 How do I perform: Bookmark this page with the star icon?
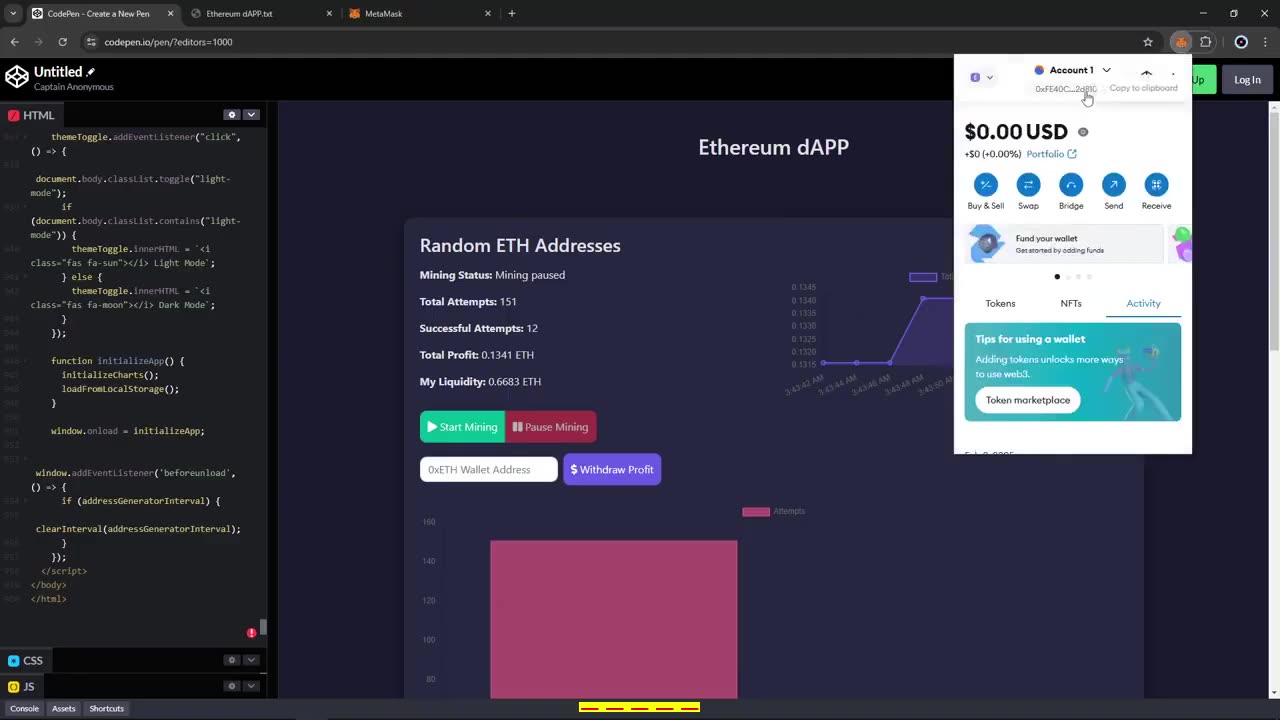[1148, 42]
